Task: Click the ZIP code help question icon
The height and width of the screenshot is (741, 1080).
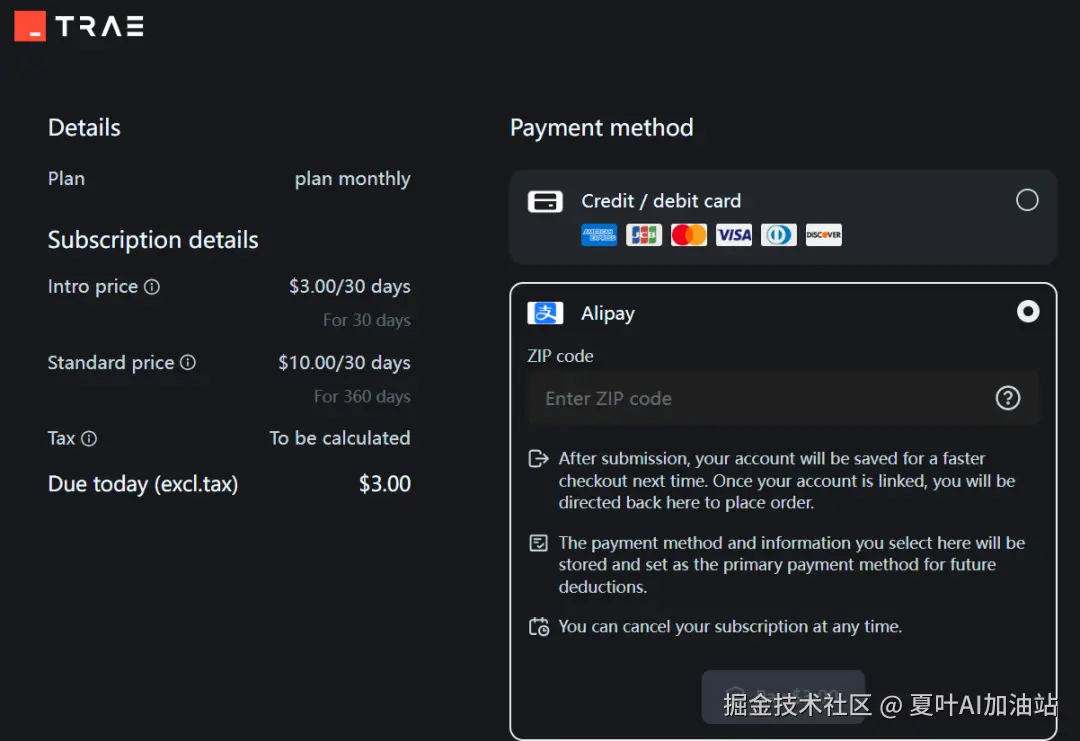Action: tap(1008, 398)
